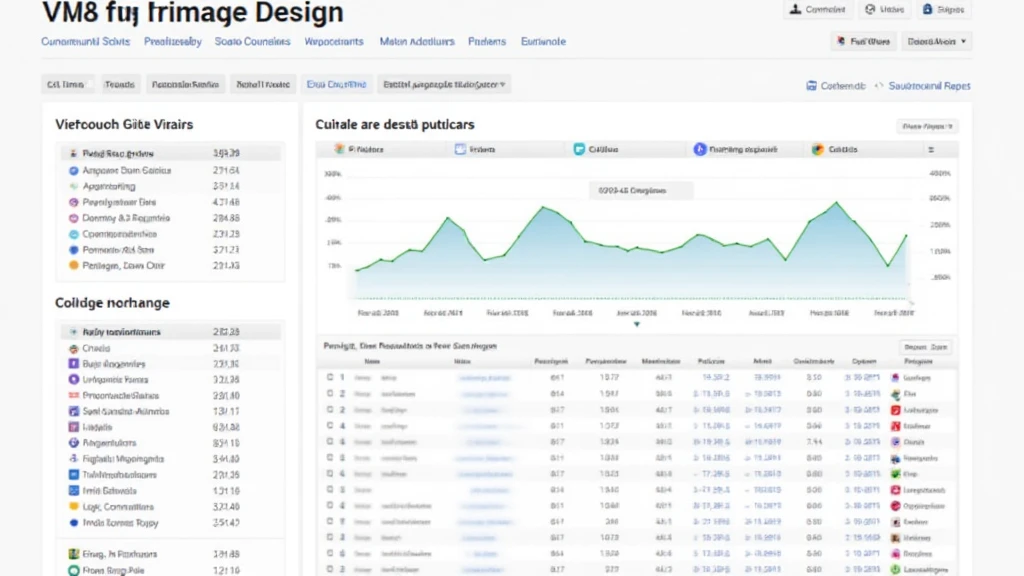Select the blue 'Elua Countine' filter tab
The height and width of the screenshot is (576, 1024).
[x=336, y=85]
